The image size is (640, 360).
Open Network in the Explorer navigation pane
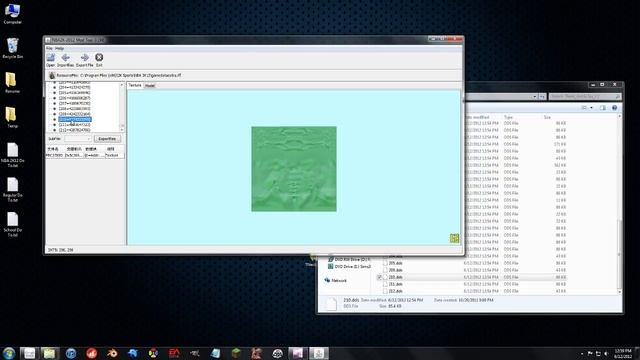point(336,280)
